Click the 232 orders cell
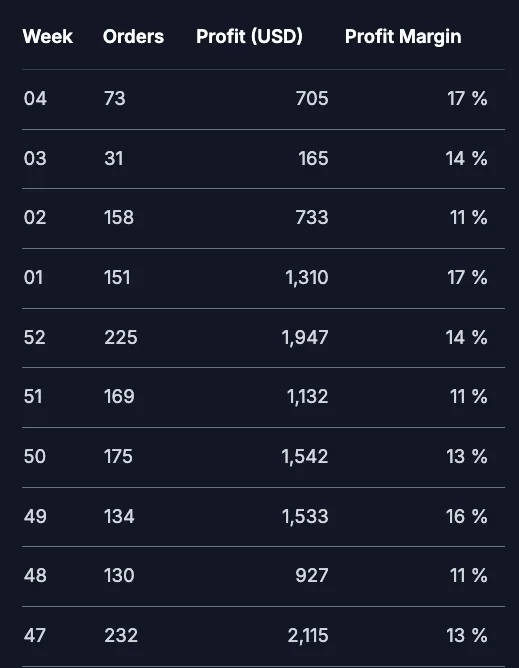 coord(121,636)
